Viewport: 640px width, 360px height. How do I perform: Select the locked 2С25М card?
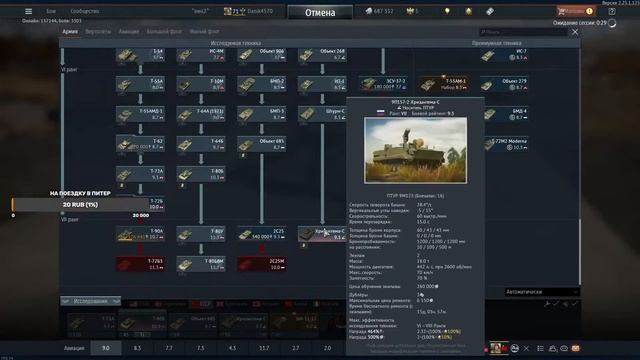pyautogui.click(x=262, y=264)
